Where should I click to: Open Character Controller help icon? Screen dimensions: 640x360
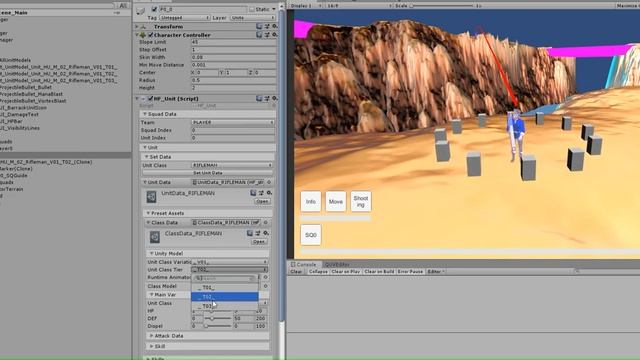259,35
